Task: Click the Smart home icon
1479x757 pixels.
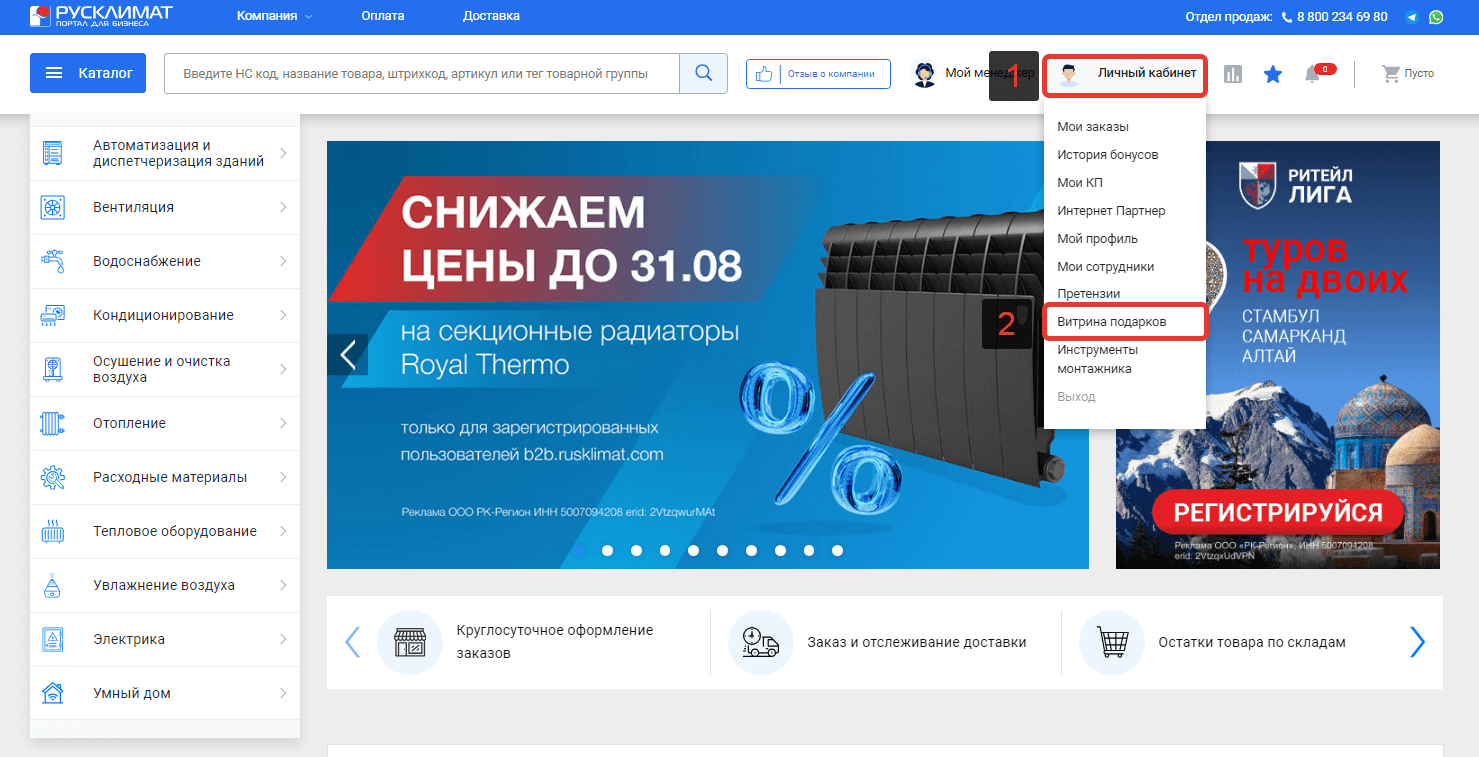Action: pyautogui.click(x=53, y=693)
